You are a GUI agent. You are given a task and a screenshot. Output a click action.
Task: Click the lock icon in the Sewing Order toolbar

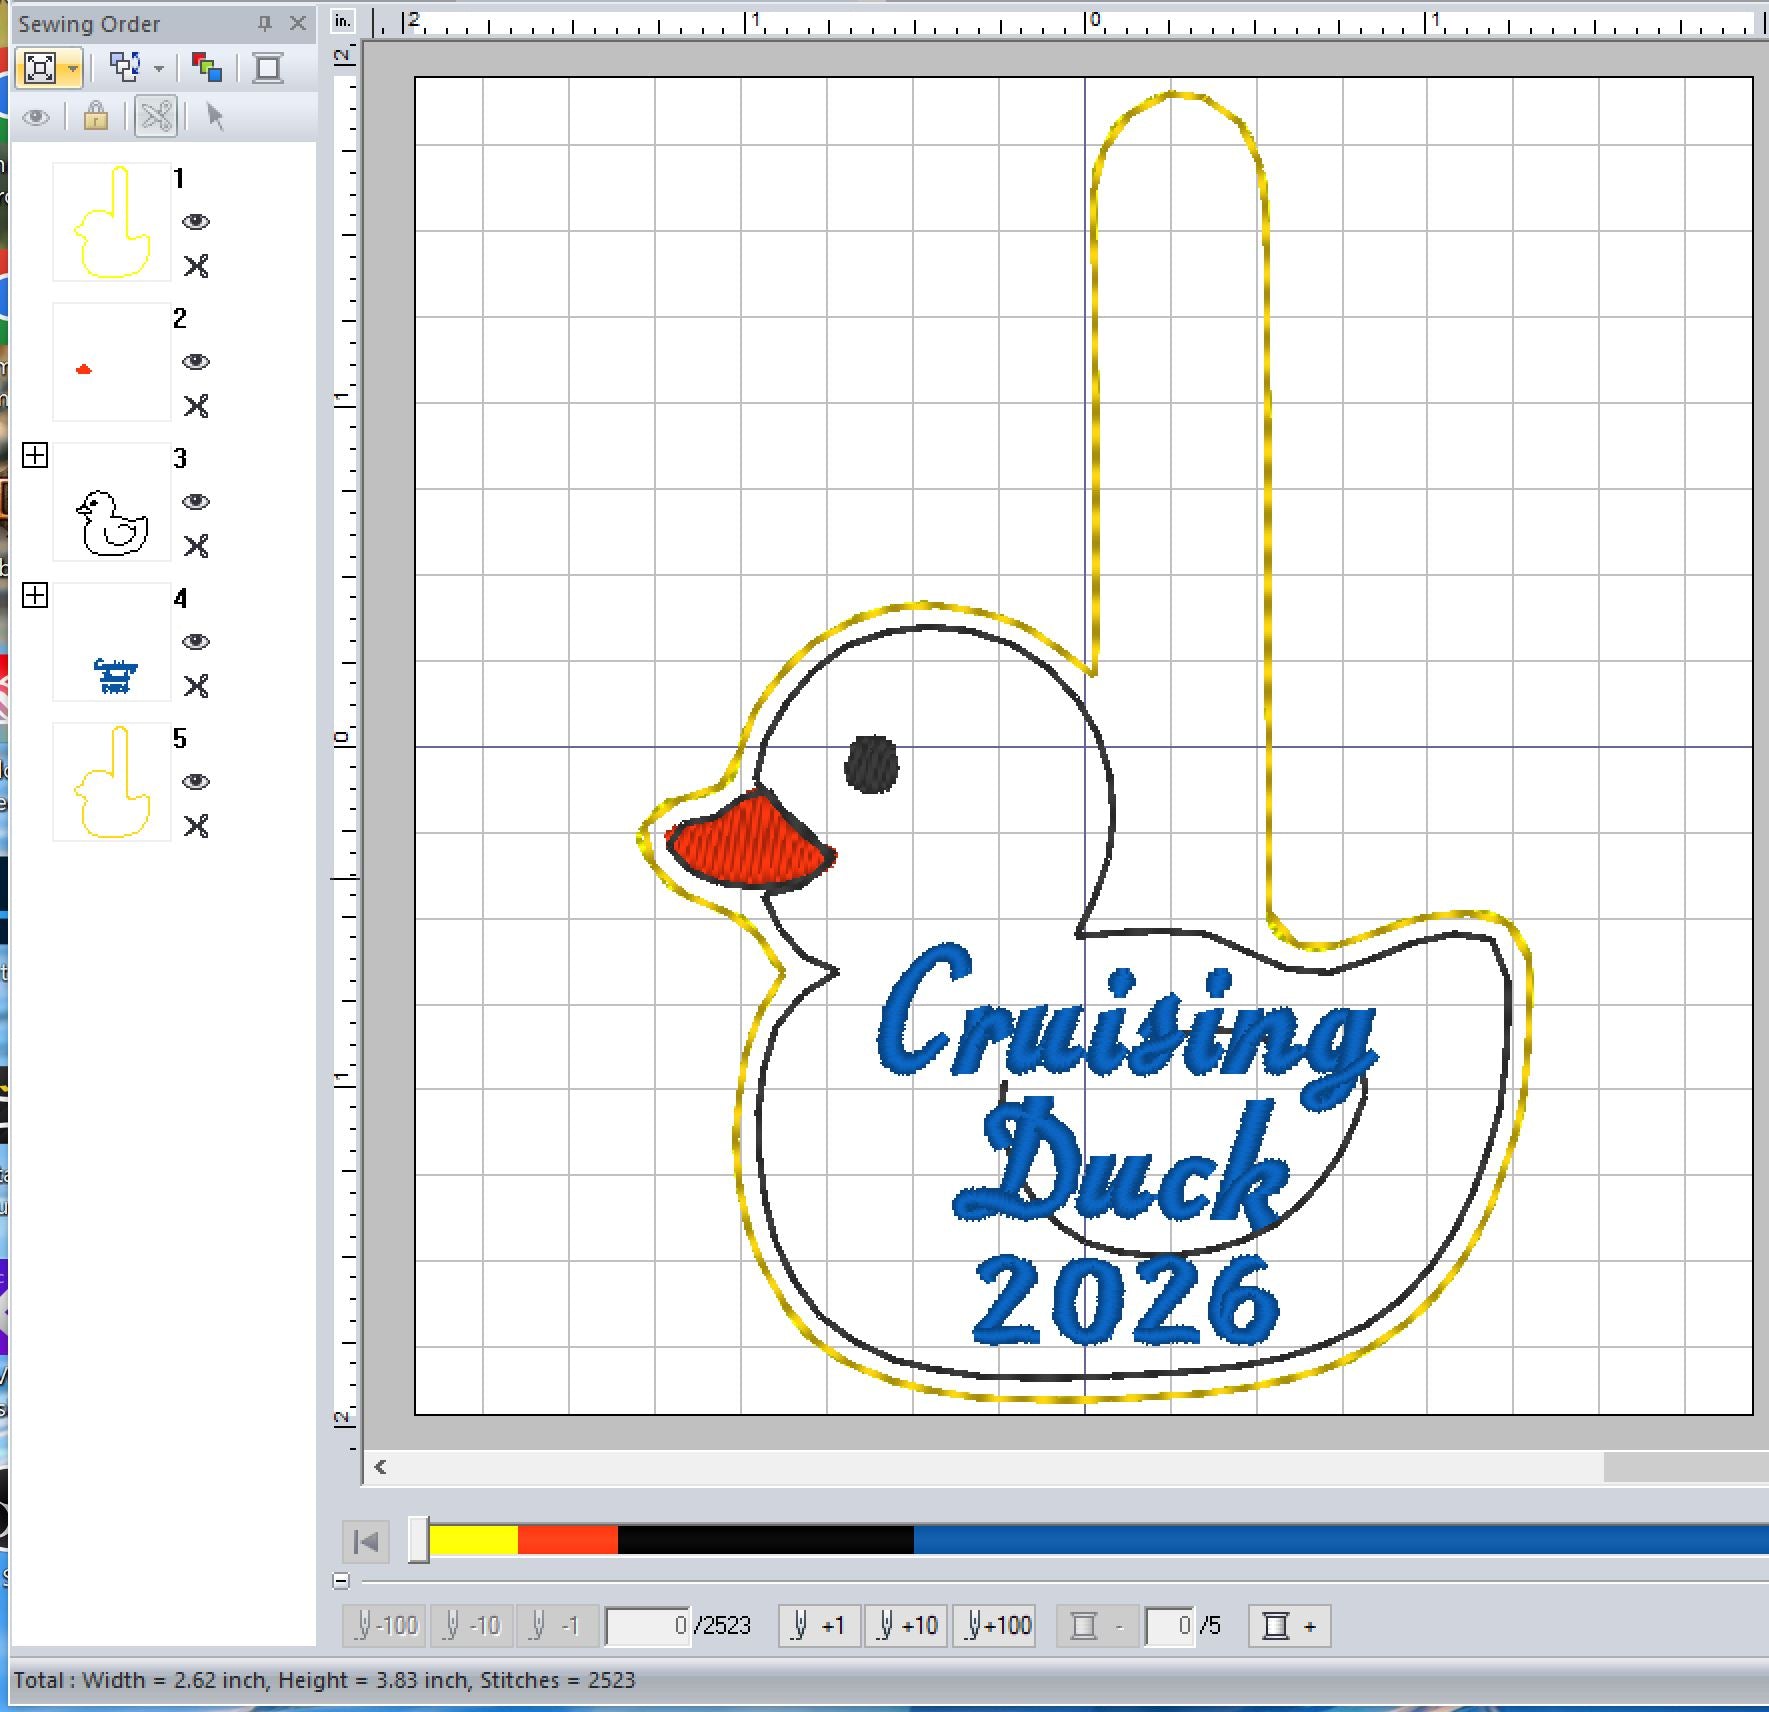point(95,117)
